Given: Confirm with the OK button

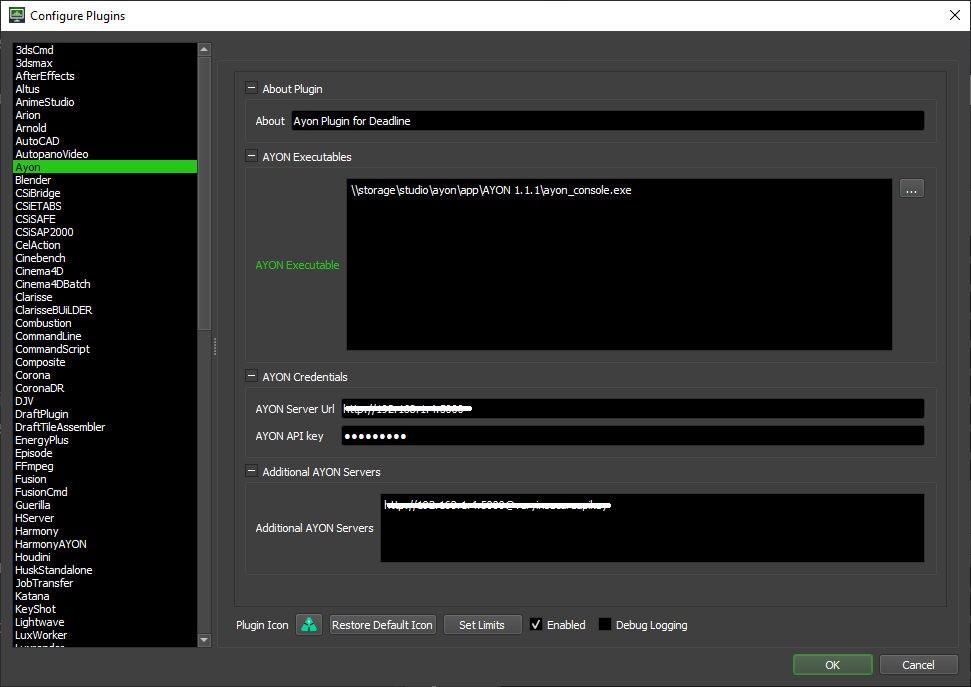Looking at the screenshot, I should point(832,665).
